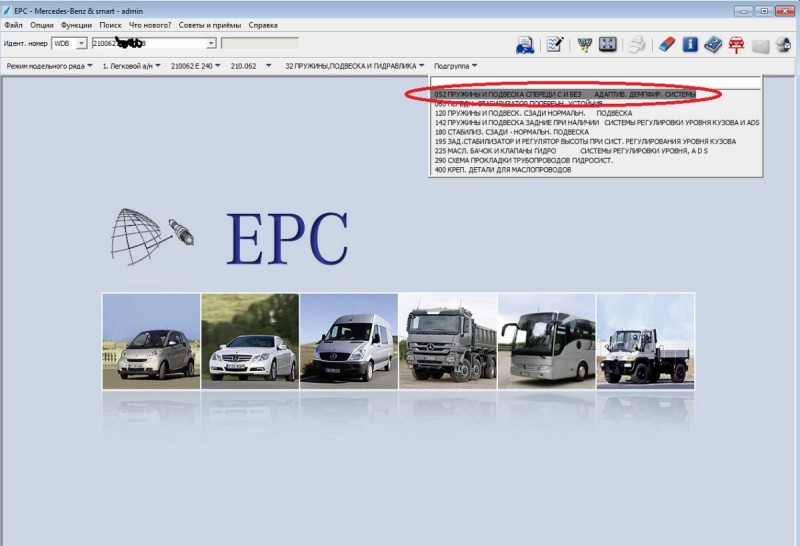Select subgroup 052 ПРУЖИНЫ И ПОДВЕСКА СПЕРЕДИ

point(565,94)
